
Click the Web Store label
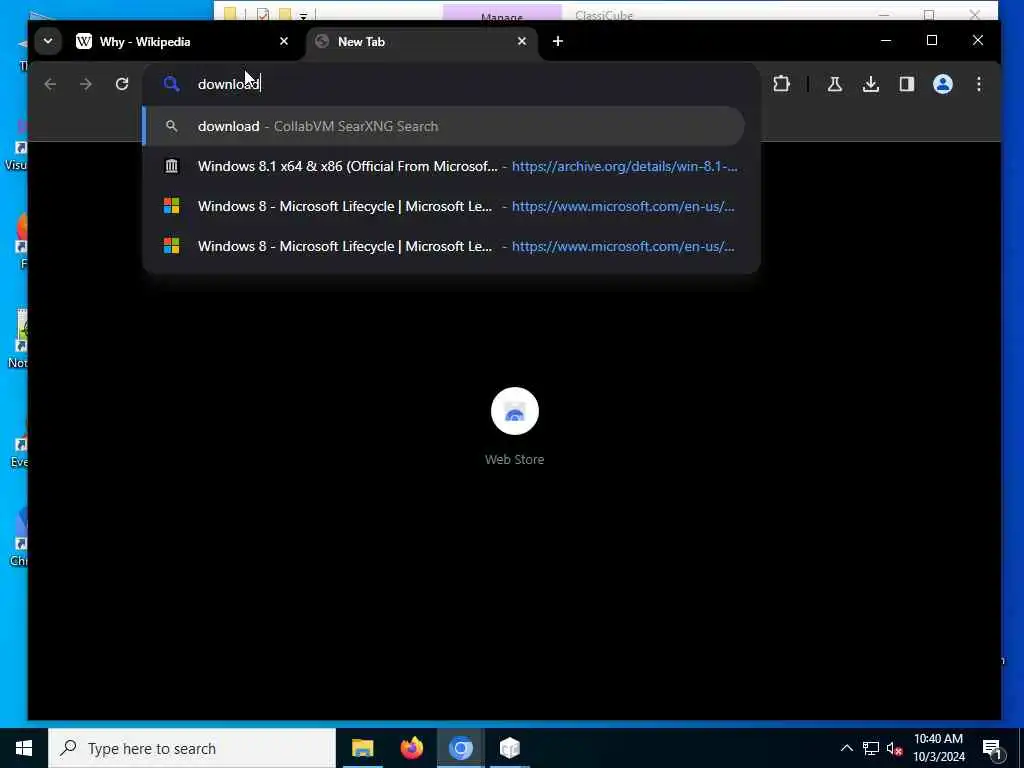point(515,460)
